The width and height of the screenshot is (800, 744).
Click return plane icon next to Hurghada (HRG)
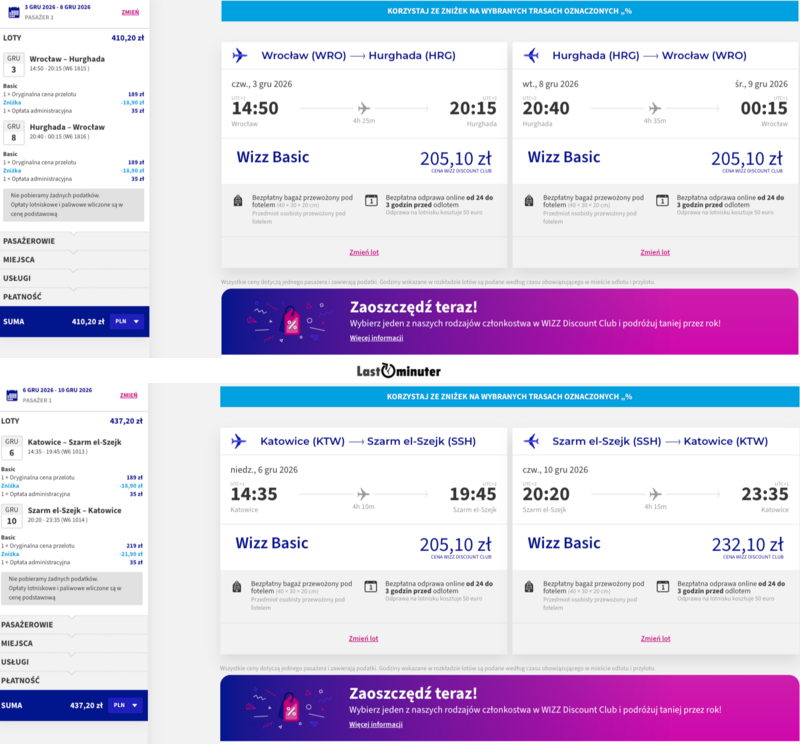tap(531, 55)
